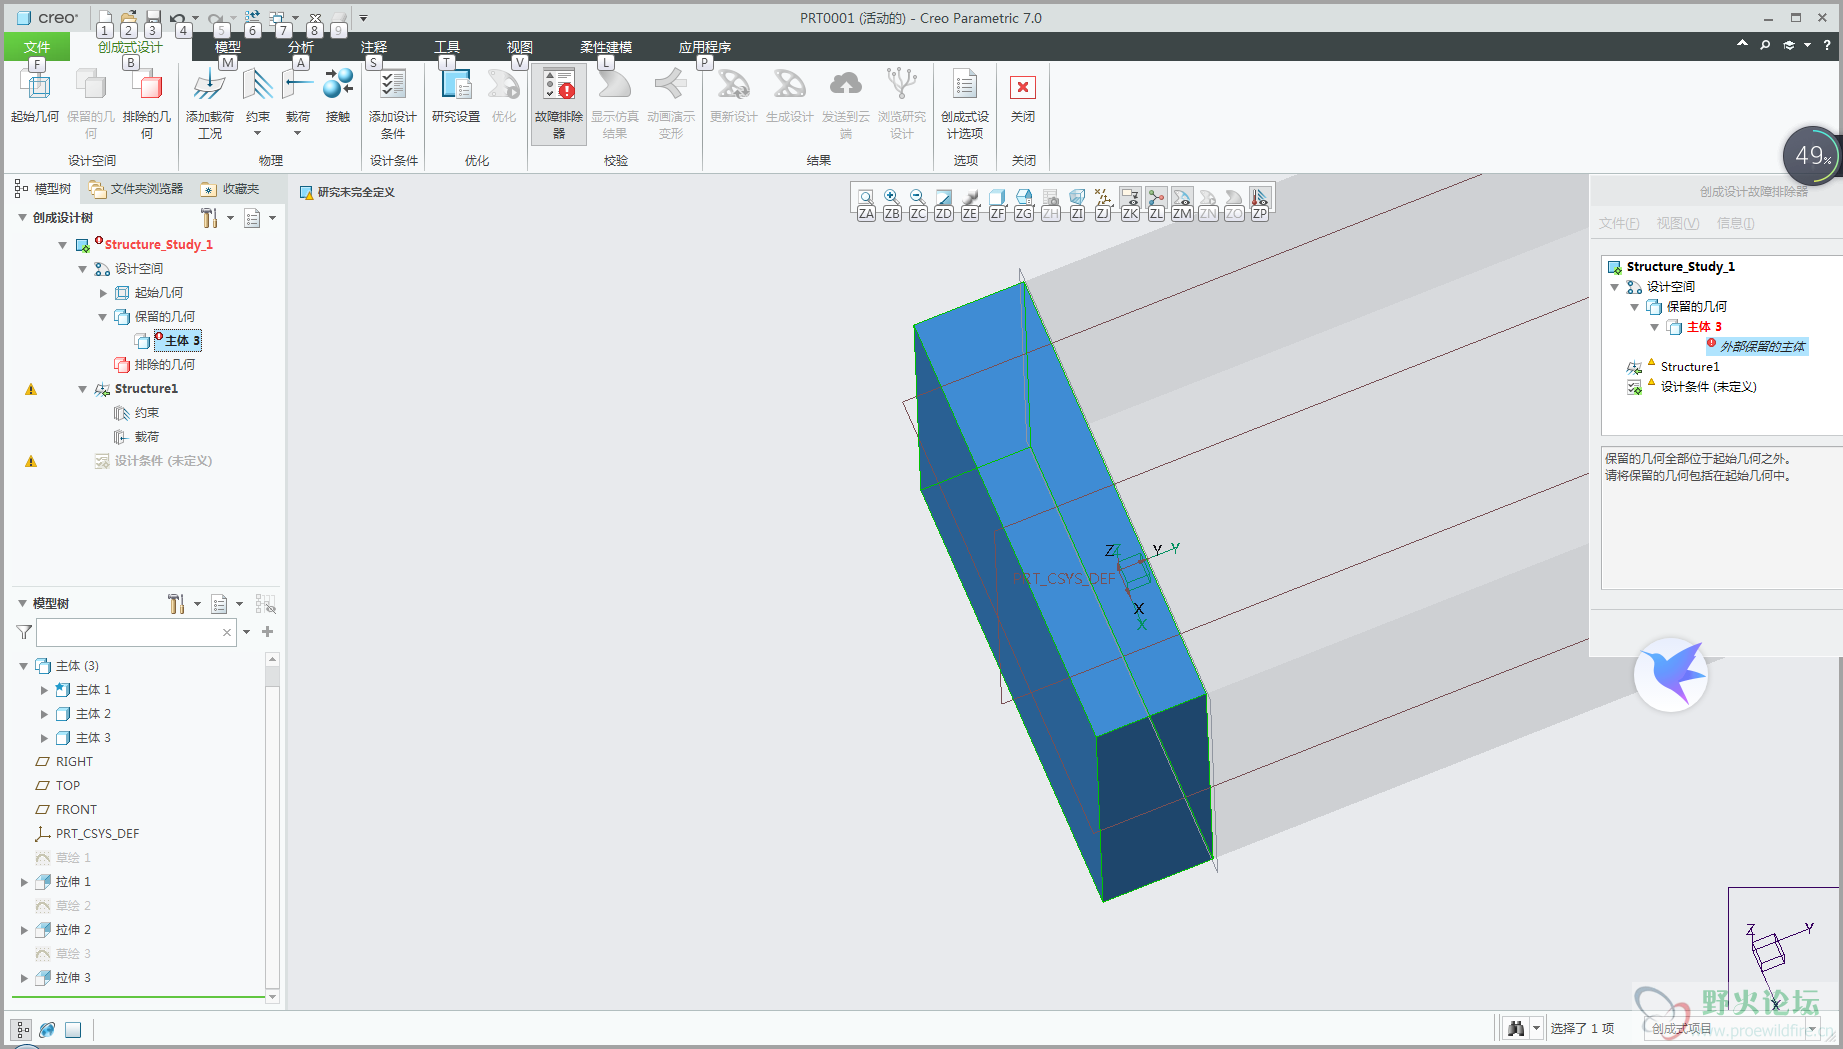Click the model tree filter funnel icon
The height and width of the screenshot is (1049, 1843).
24,632
